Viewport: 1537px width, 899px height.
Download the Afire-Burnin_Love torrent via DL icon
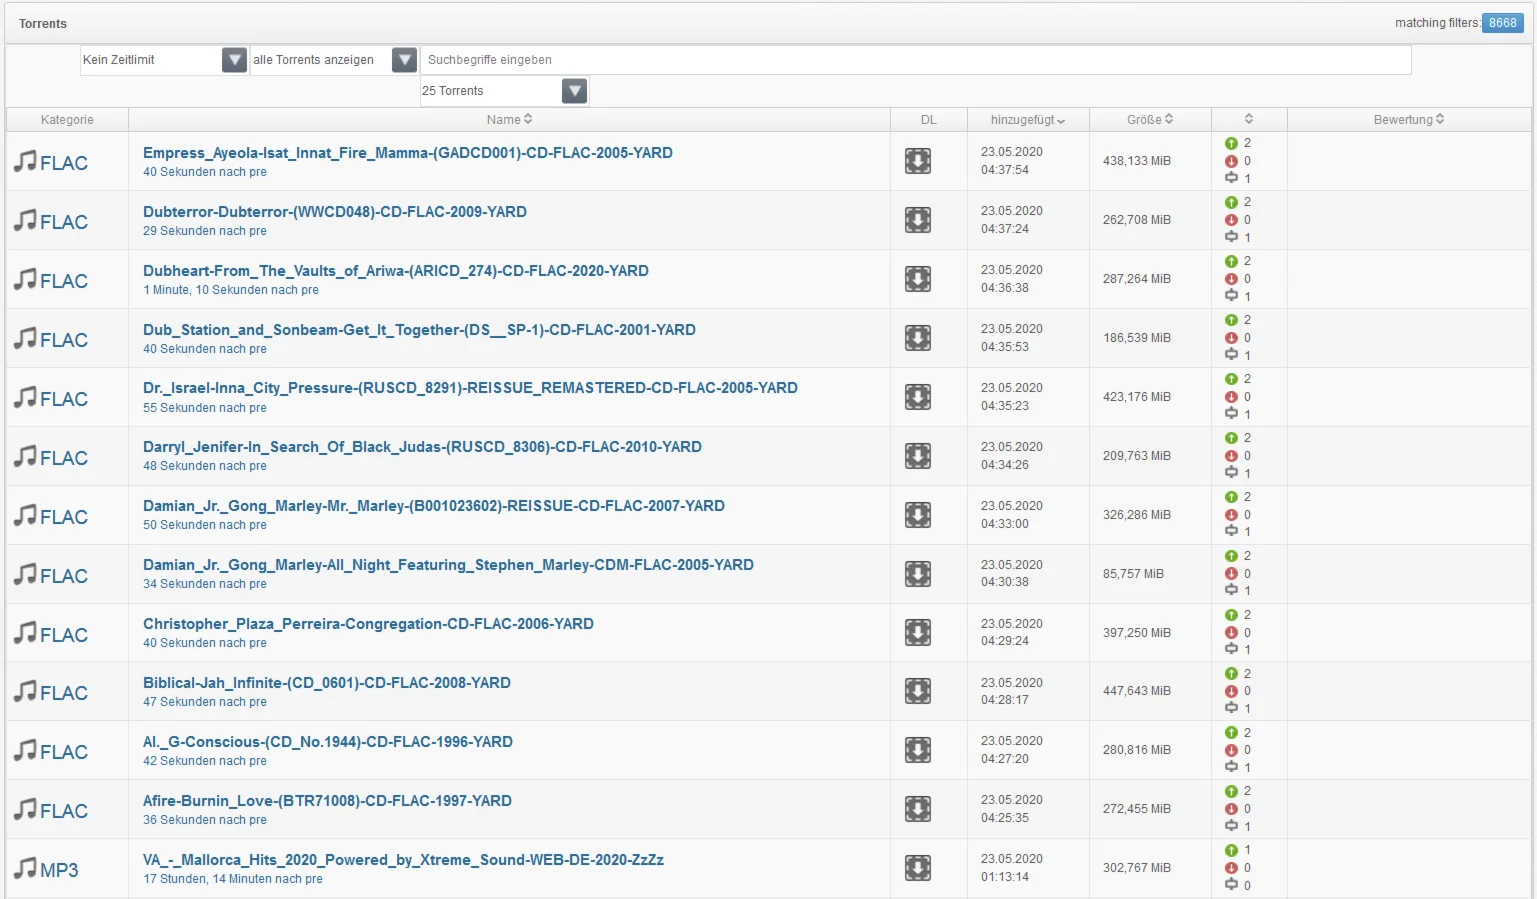click(x=917, y=809)
